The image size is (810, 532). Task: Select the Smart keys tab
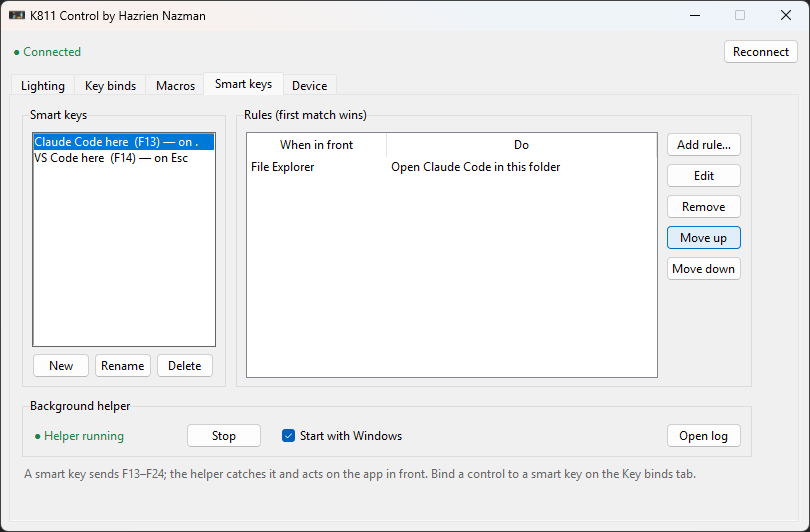pyautogui.click(x=243, y=84)
